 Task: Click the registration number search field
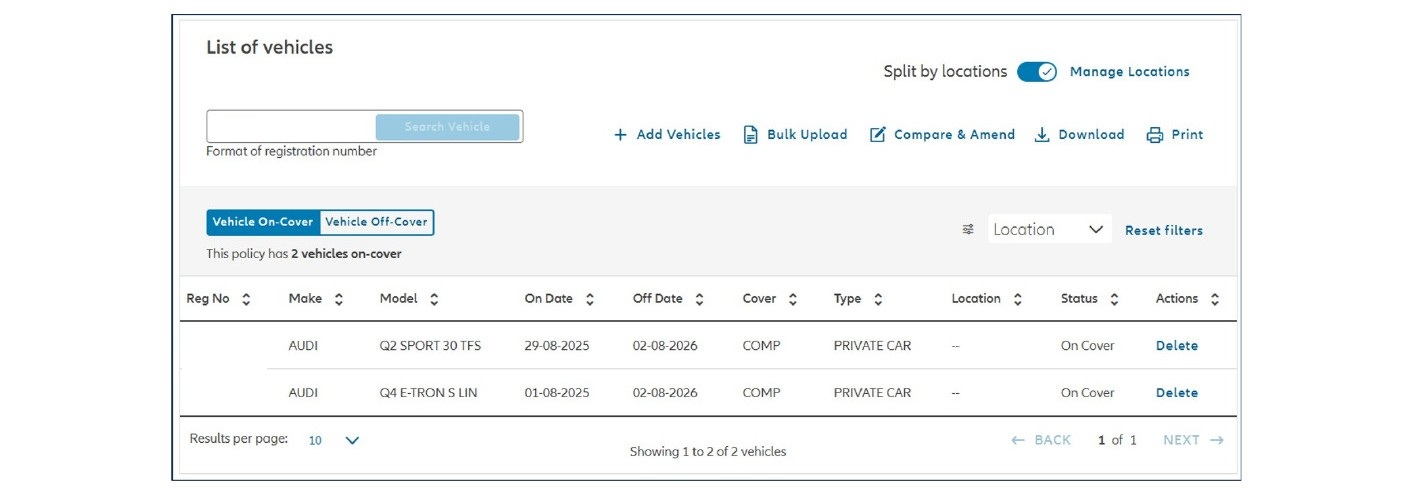coord(291,127)
